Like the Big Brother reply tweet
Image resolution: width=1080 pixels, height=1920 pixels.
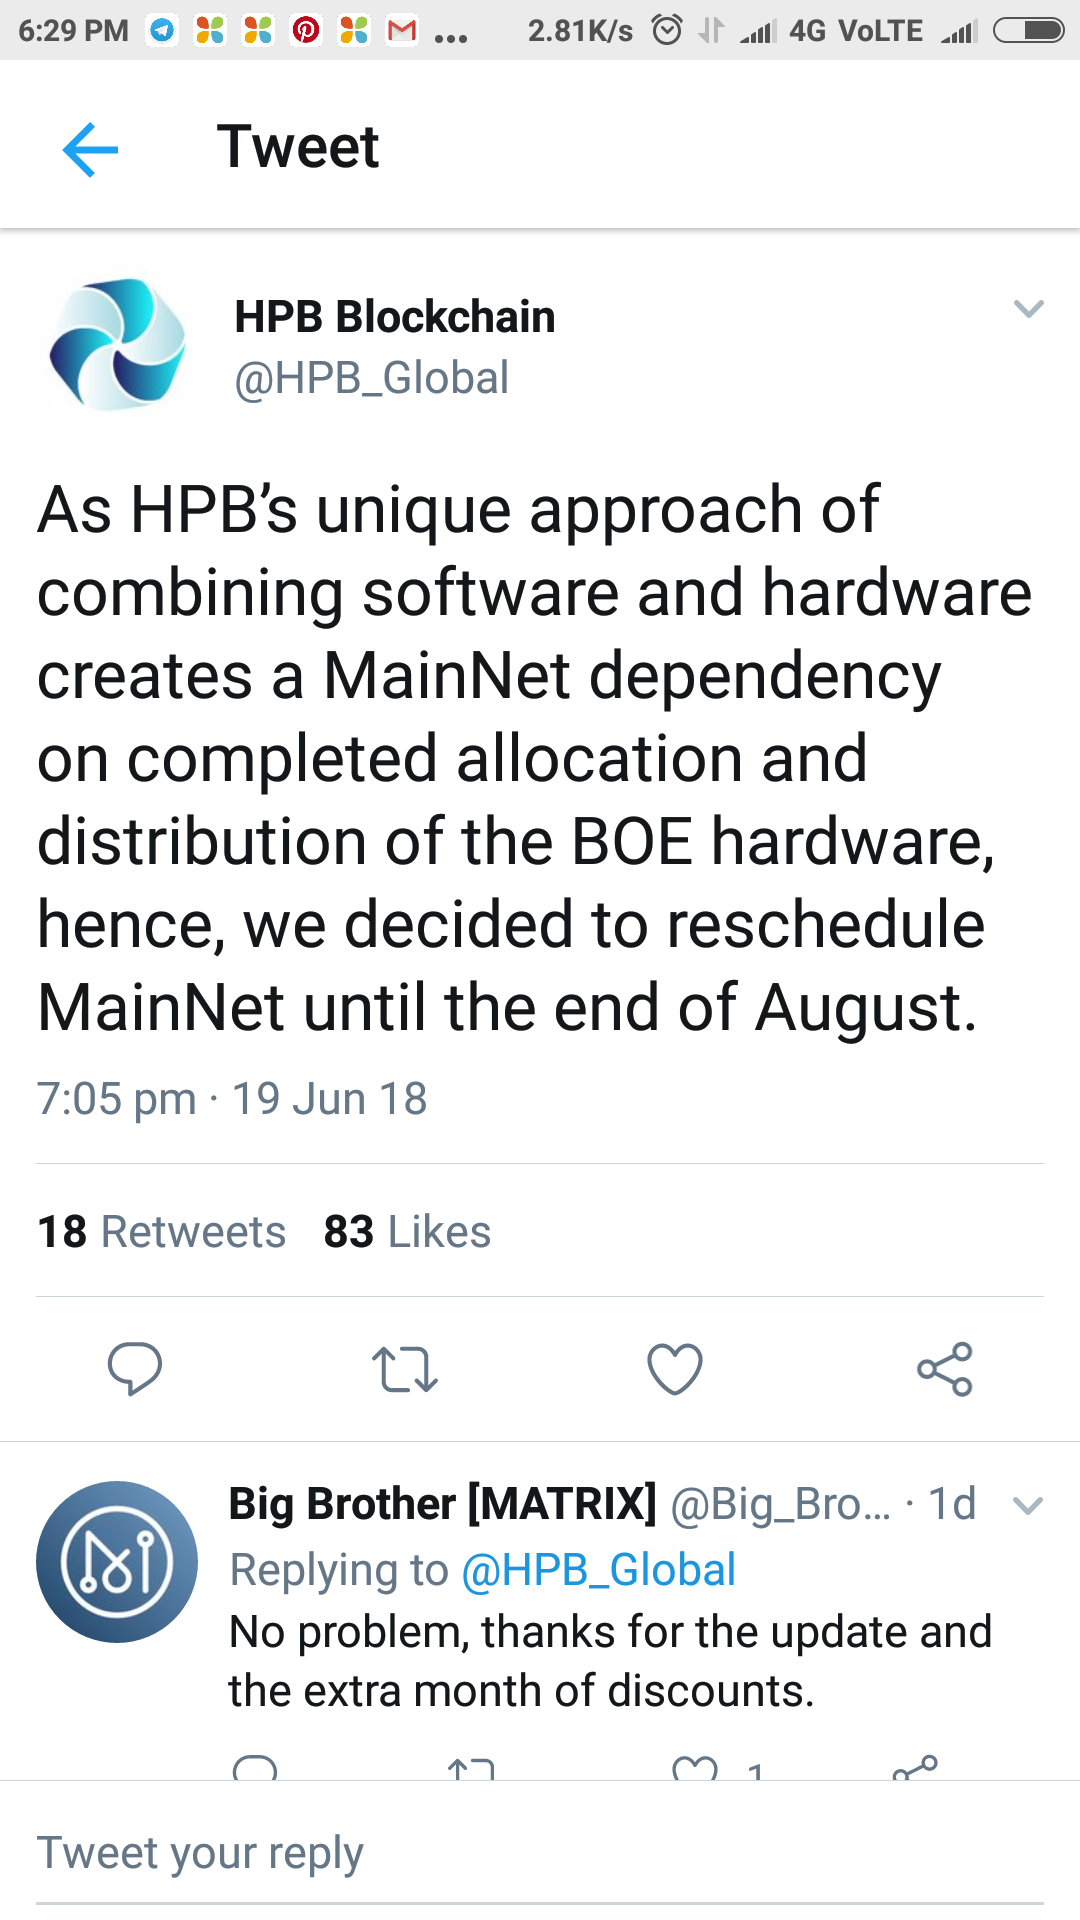point(695,1768)
